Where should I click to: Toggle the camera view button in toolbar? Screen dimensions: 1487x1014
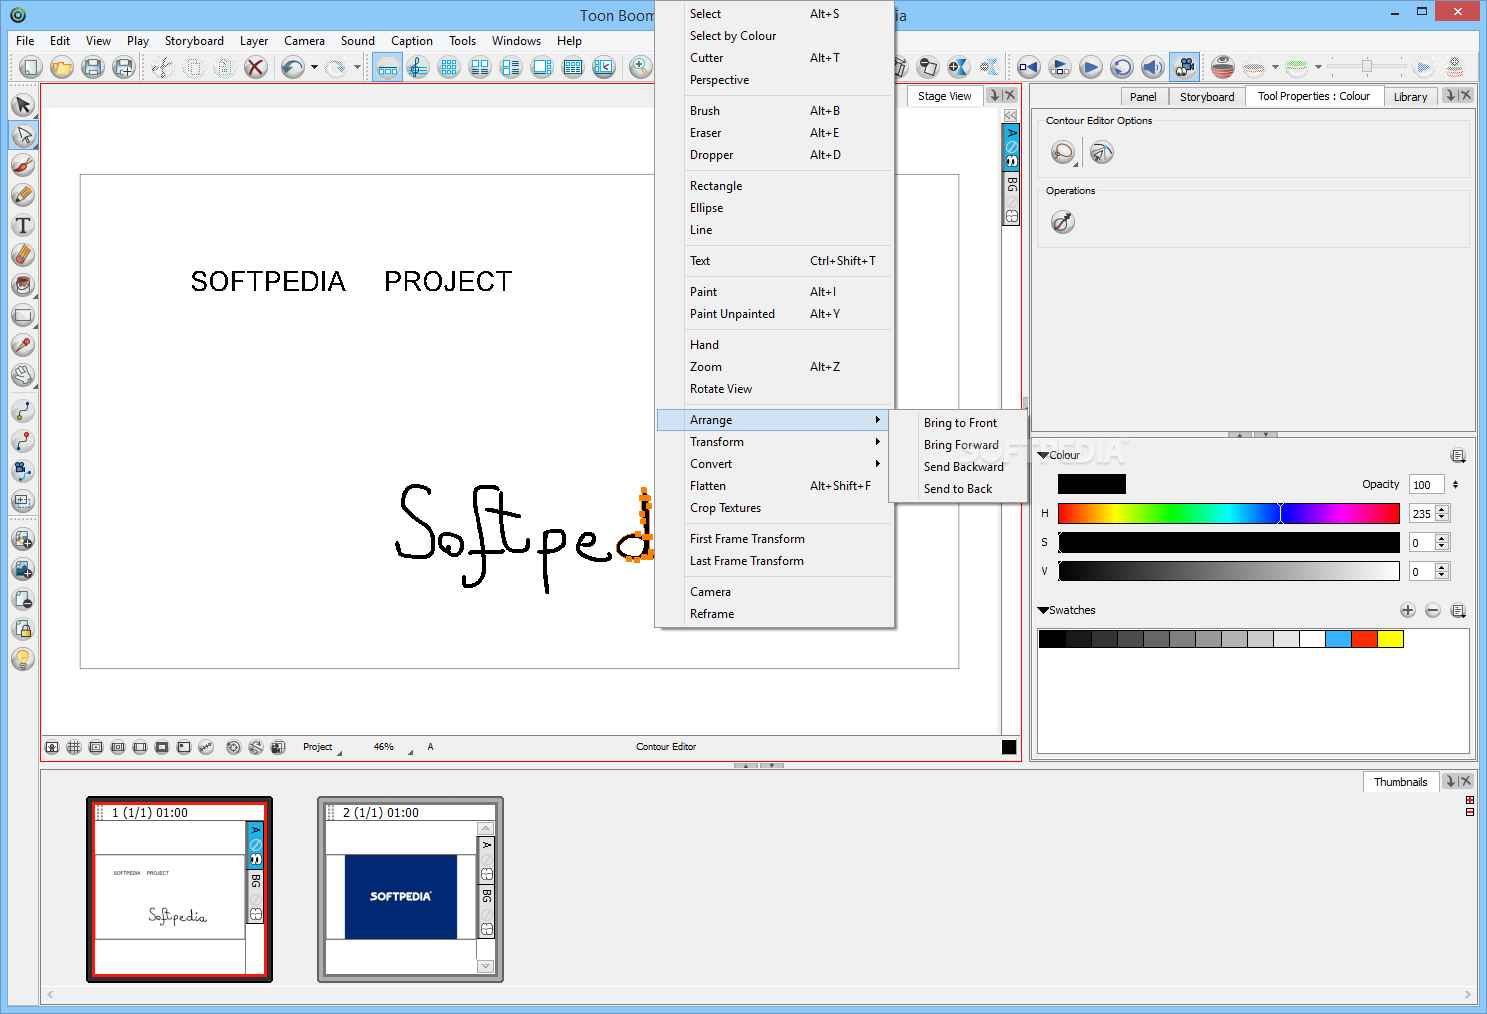1185,67
